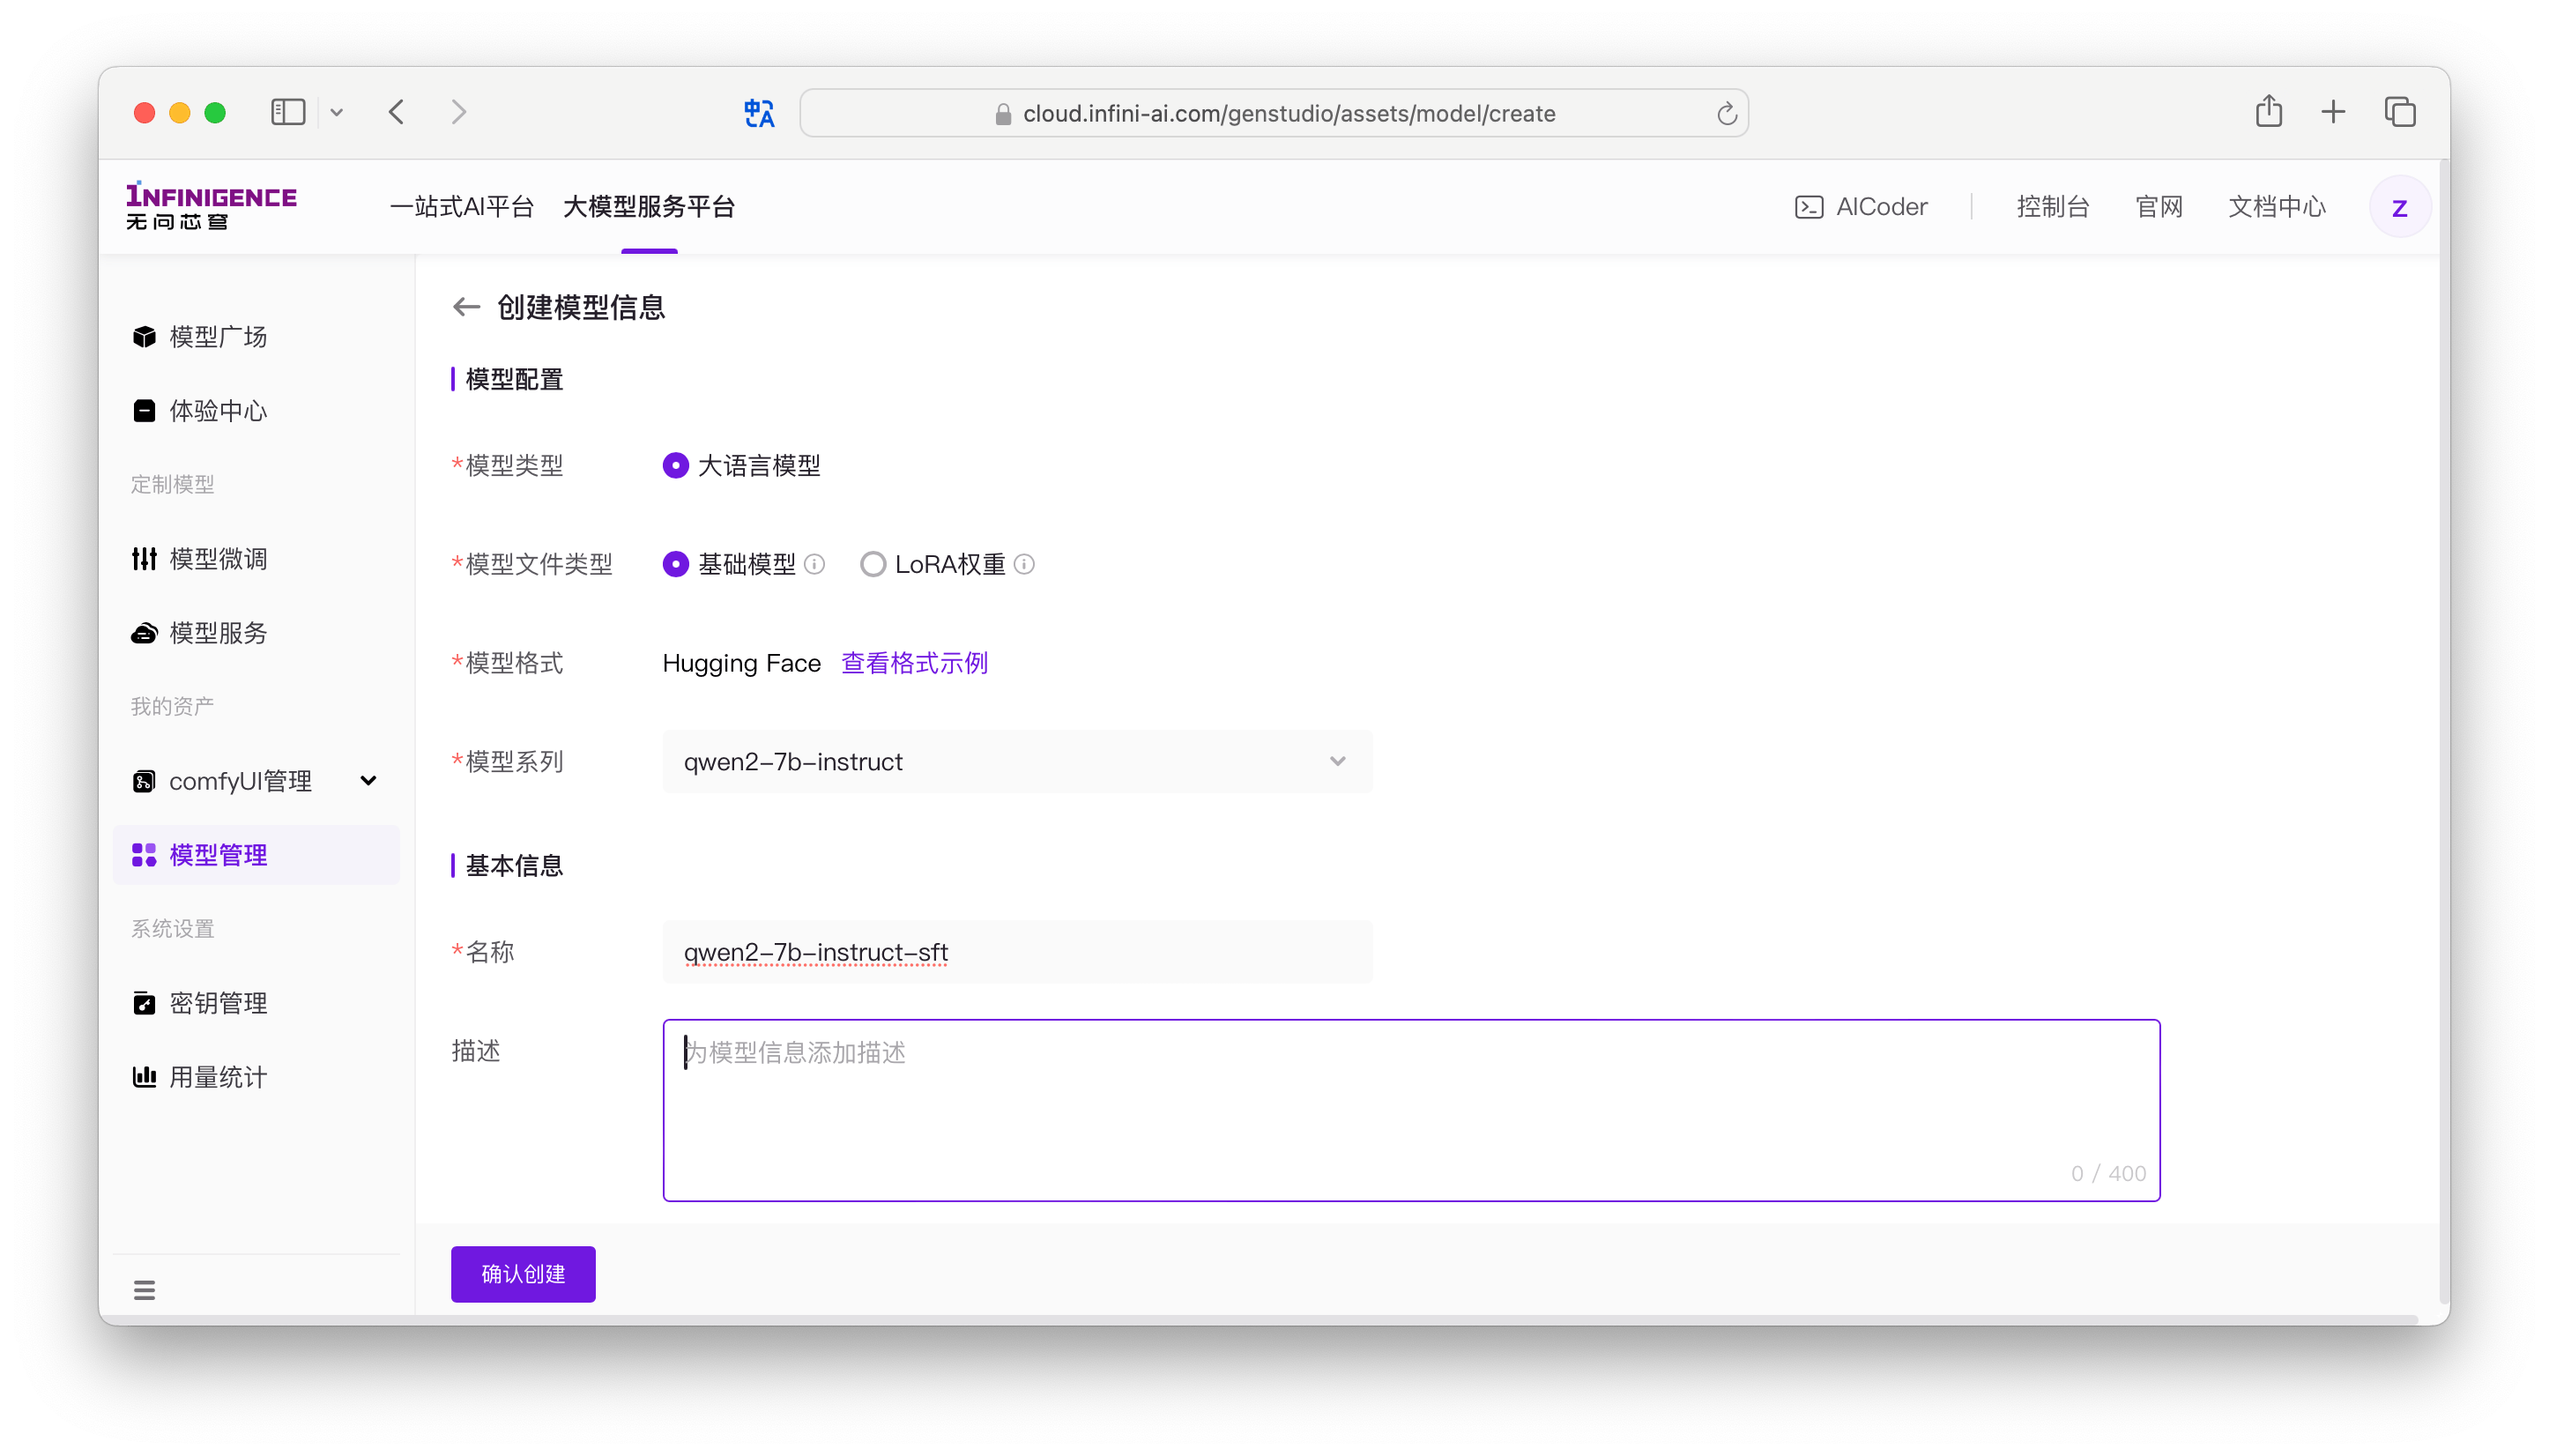Screen dimensions: 2549x1456
Task: Click the 名称 input field
Action: [1017, 952]
